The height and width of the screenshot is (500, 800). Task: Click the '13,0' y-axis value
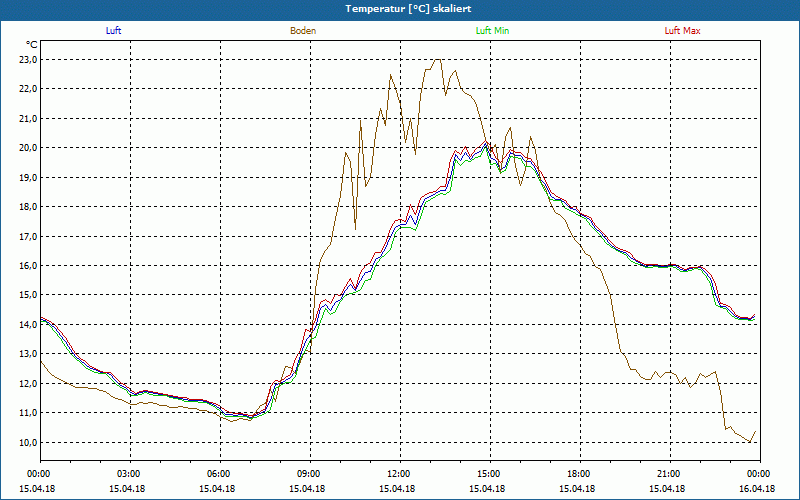point(29,354)
